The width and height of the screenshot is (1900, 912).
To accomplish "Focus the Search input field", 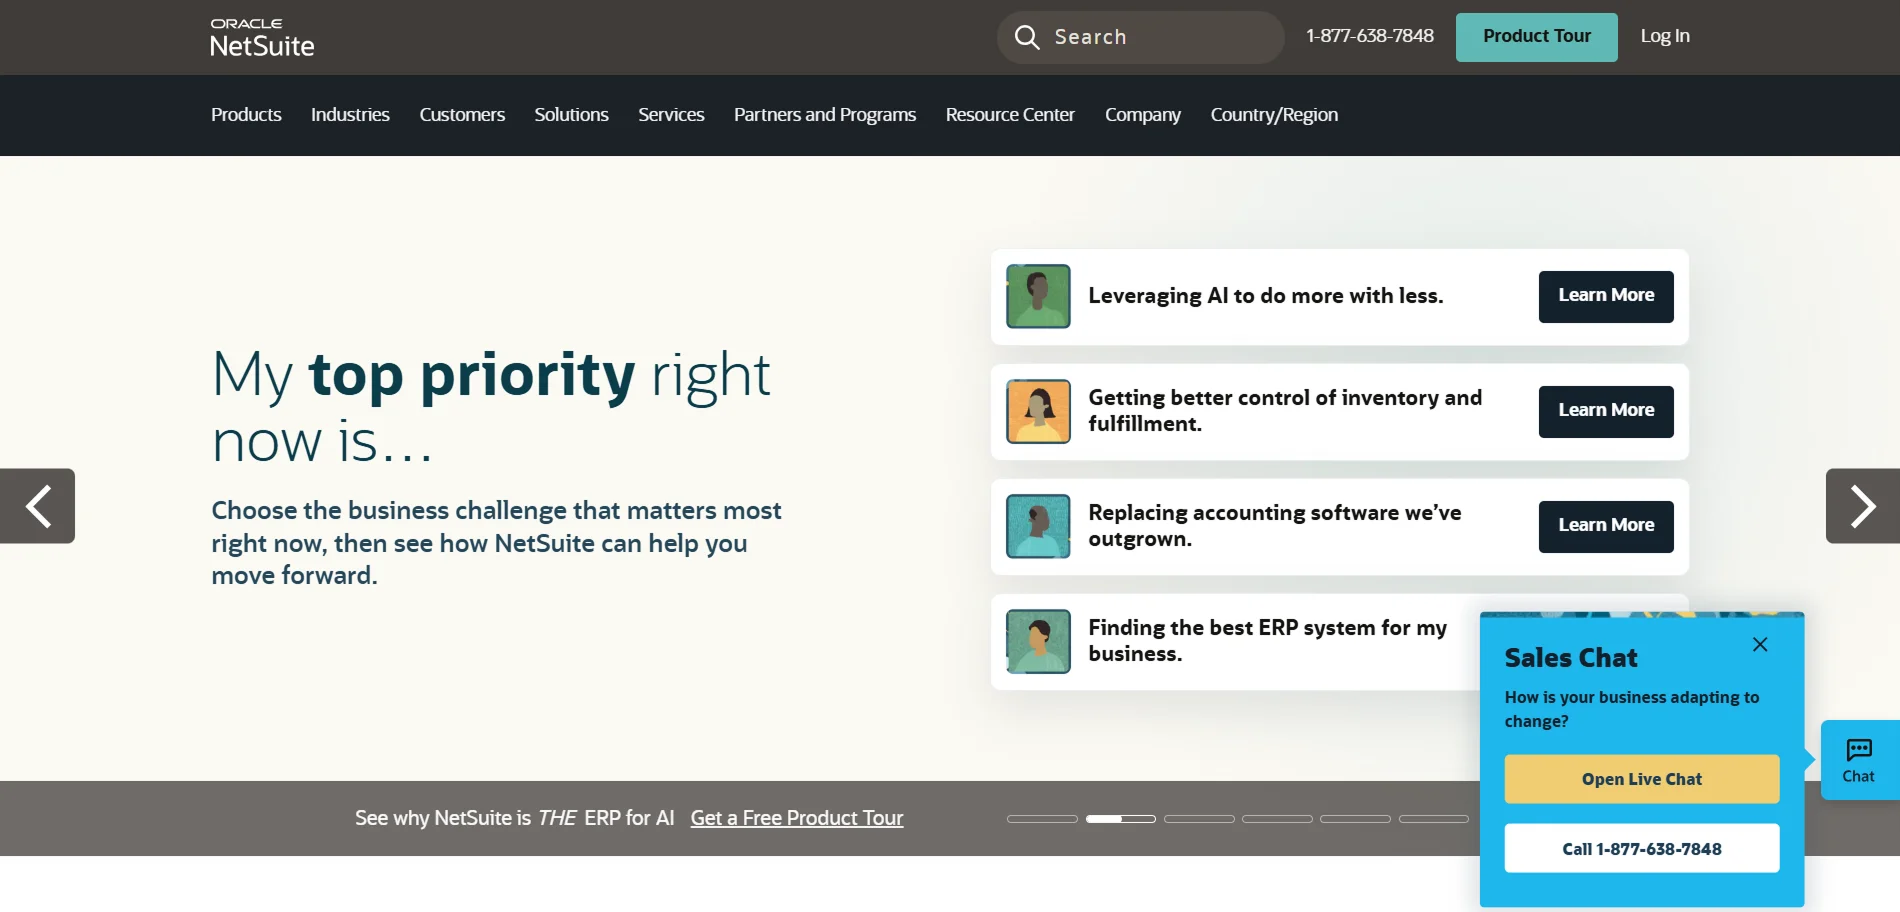I will point(1141,37).
